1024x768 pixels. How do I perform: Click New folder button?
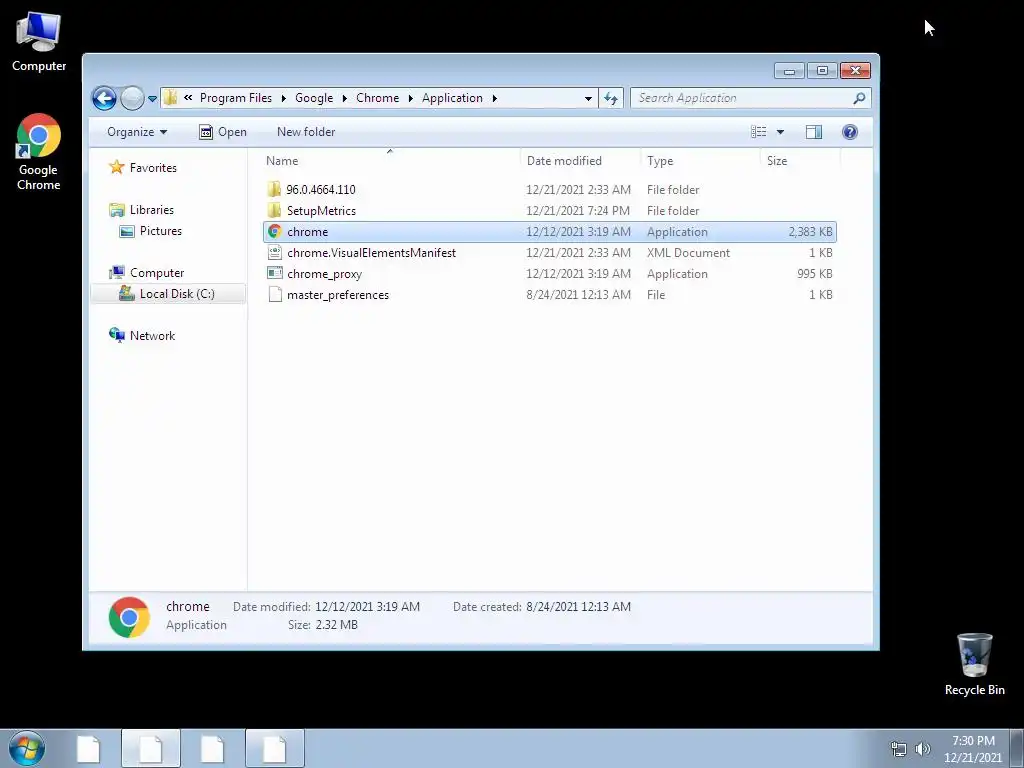(306, 132)
